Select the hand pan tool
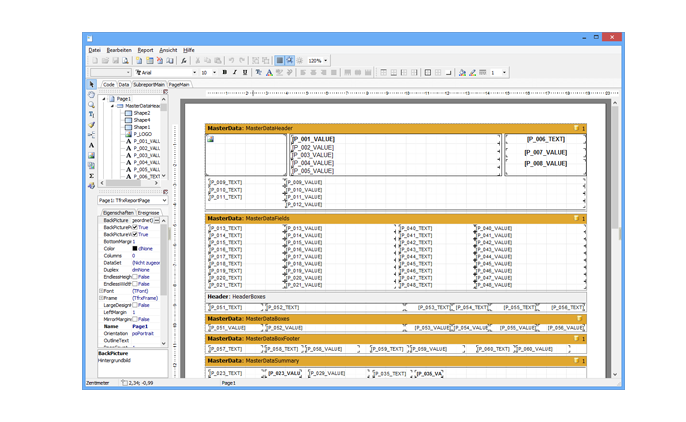Image resolution: width=686 pixels, height=422 pixels. point(91,95)
